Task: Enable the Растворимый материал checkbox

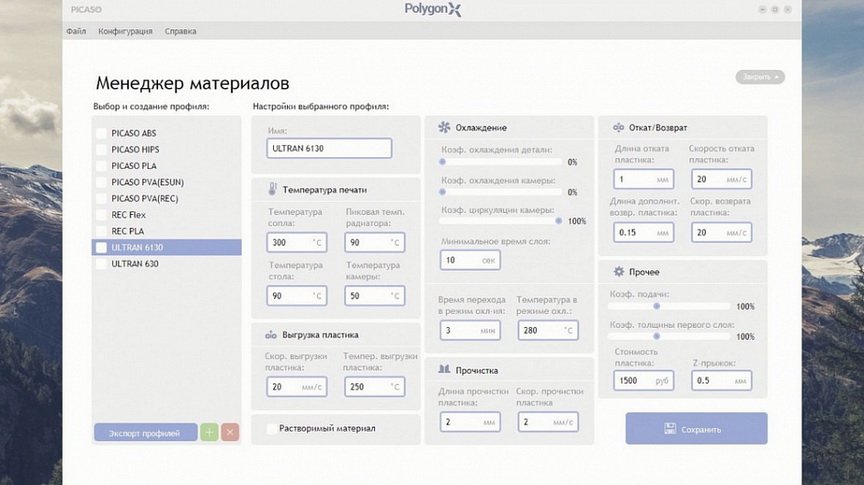Action: tap(272, 428)
